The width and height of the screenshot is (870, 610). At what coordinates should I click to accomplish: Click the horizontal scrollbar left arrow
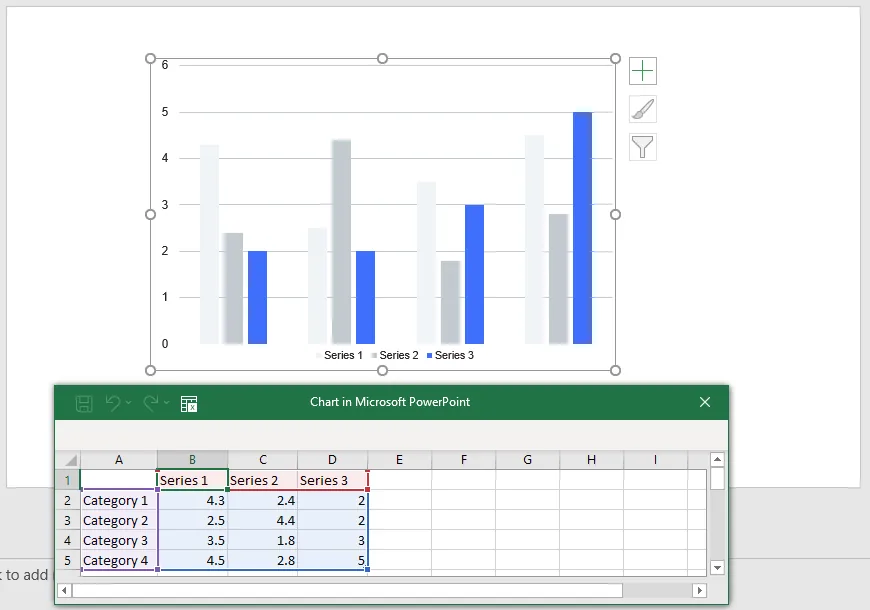pyautogui.click(x=64, y=591)
